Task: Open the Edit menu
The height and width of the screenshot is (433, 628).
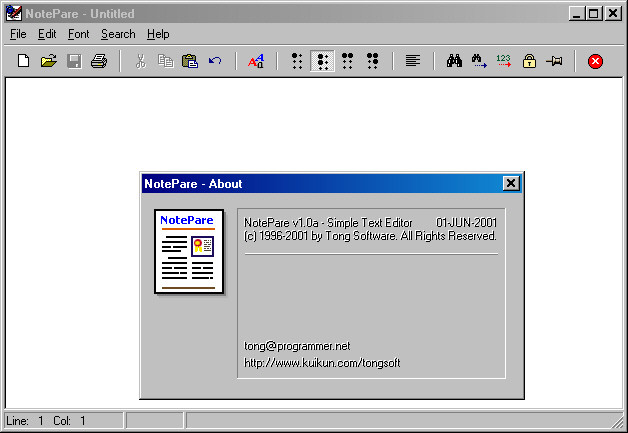Action: [47, 34]
